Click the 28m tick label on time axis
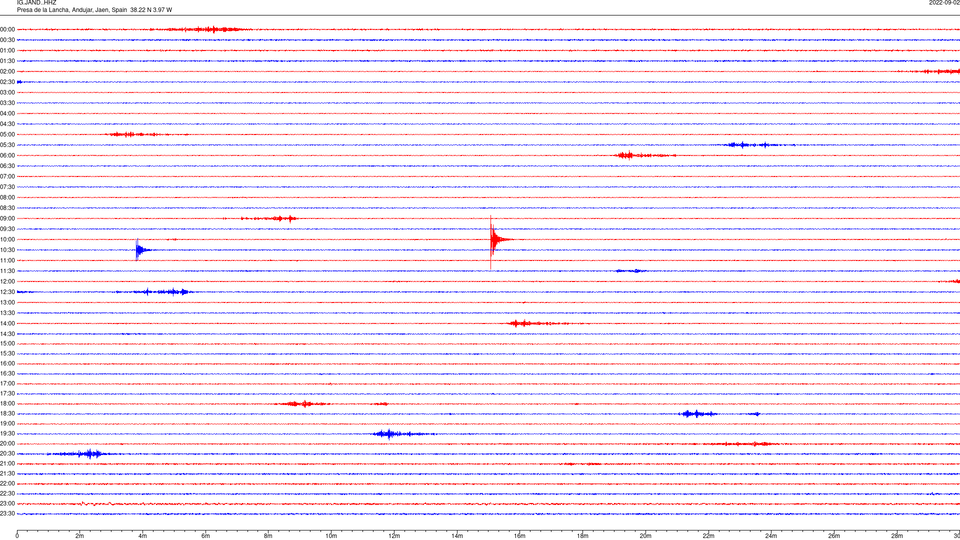 pos(897,536)
